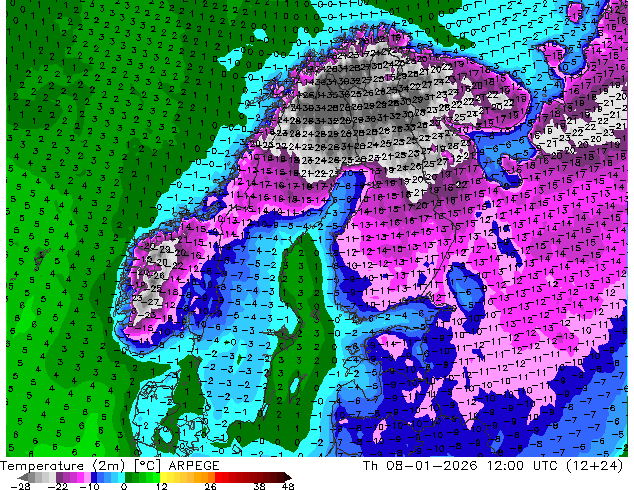Click the date "Th 08-01-2026"

coord(420,466)
